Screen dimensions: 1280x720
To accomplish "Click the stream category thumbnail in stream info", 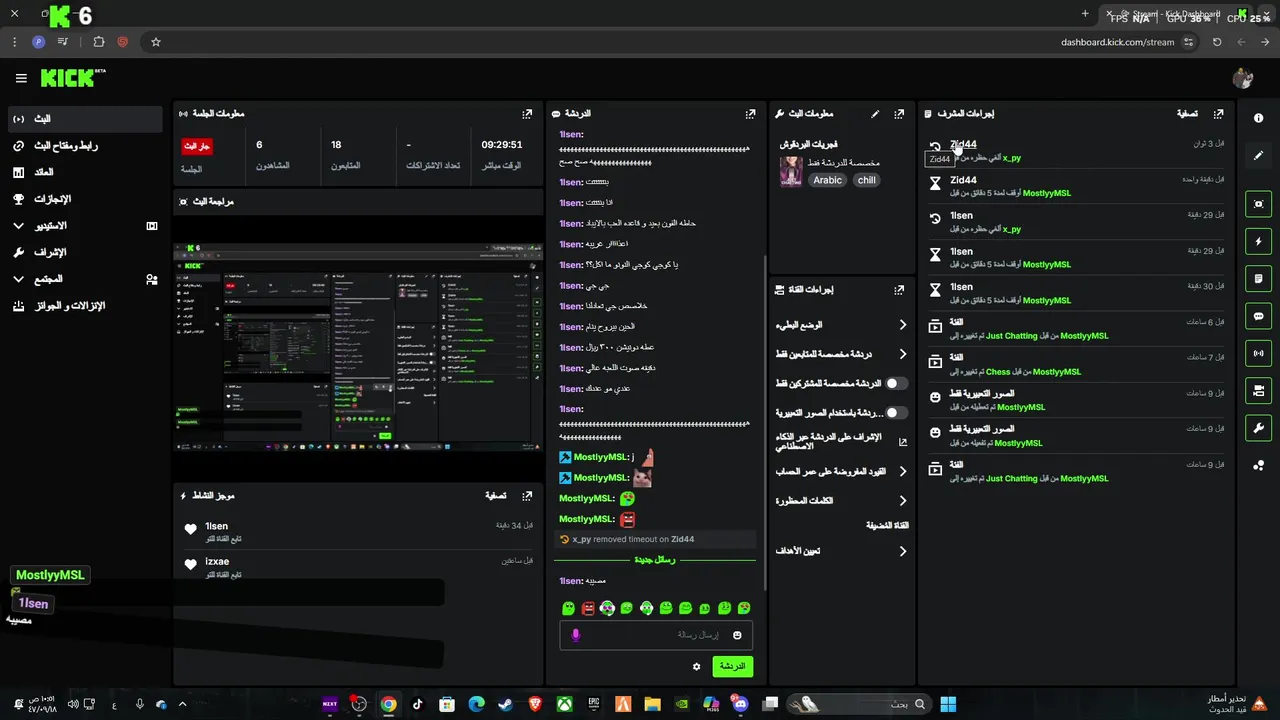I will (791, 171).
